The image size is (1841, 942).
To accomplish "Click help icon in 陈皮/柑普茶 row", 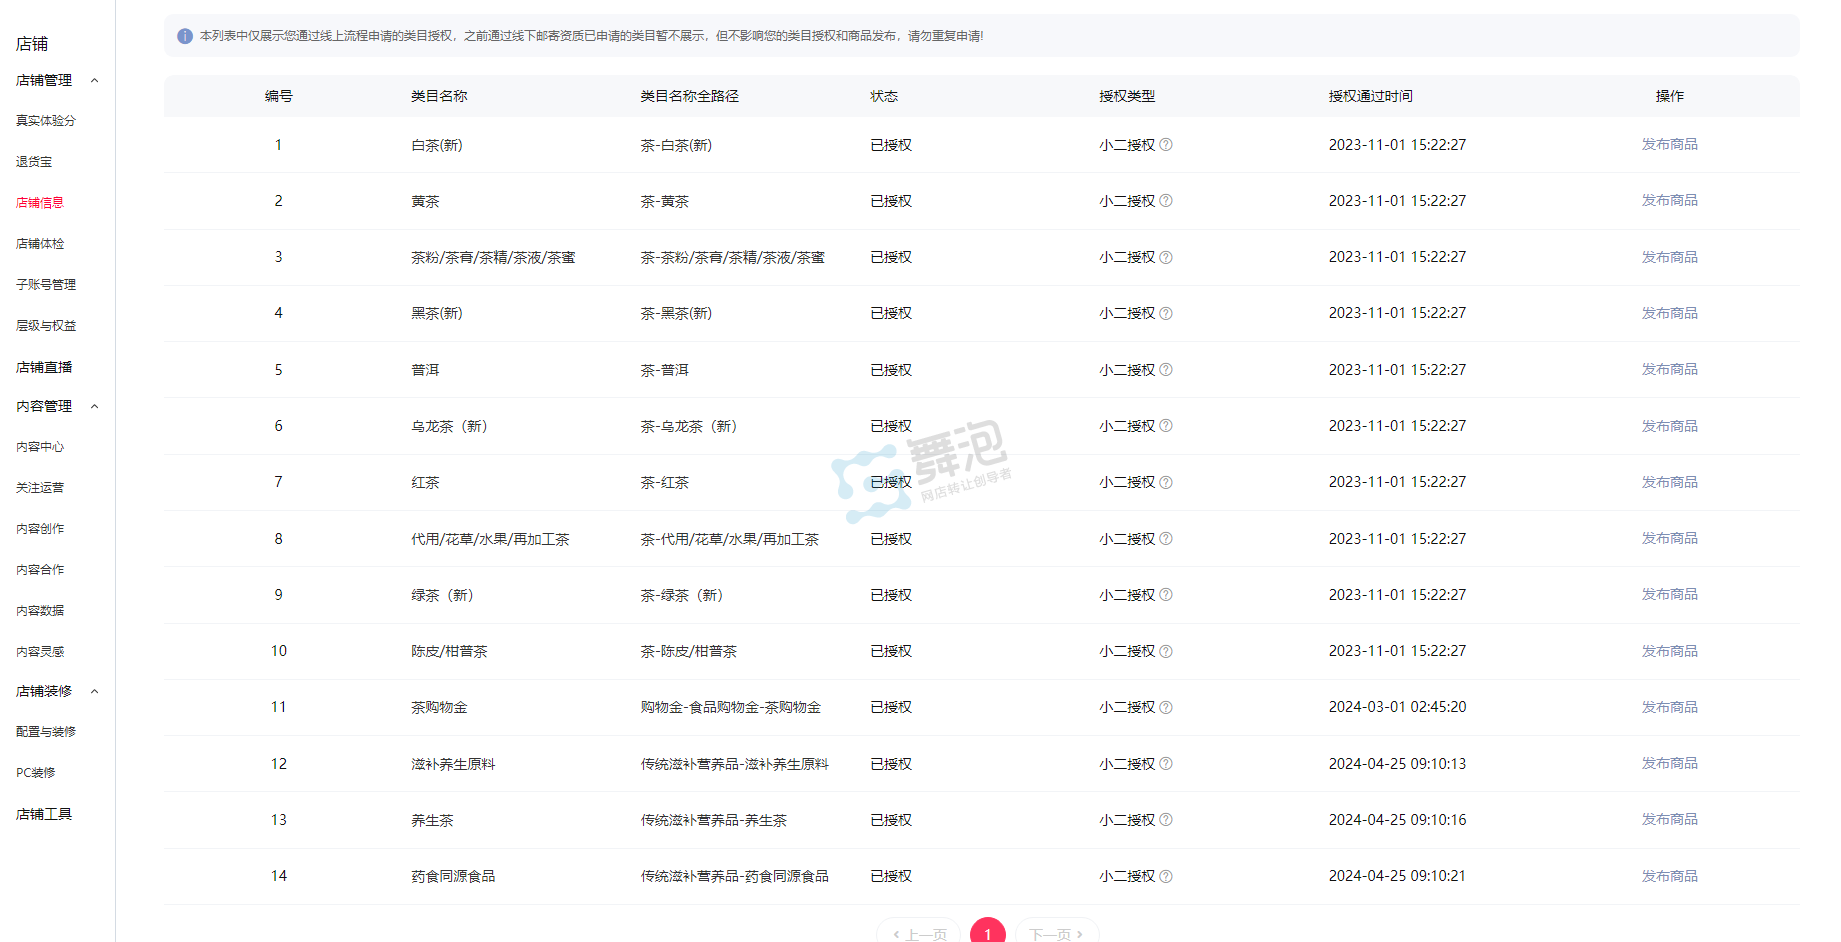I will 1166,651.
